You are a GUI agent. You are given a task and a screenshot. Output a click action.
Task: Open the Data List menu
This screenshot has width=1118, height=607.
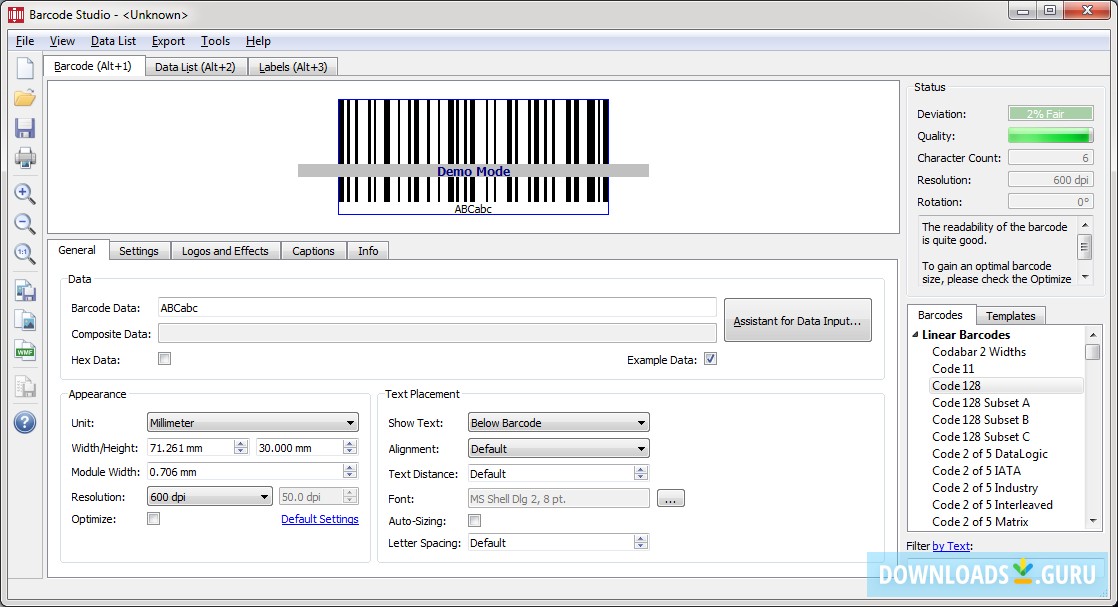pos(113,41)
